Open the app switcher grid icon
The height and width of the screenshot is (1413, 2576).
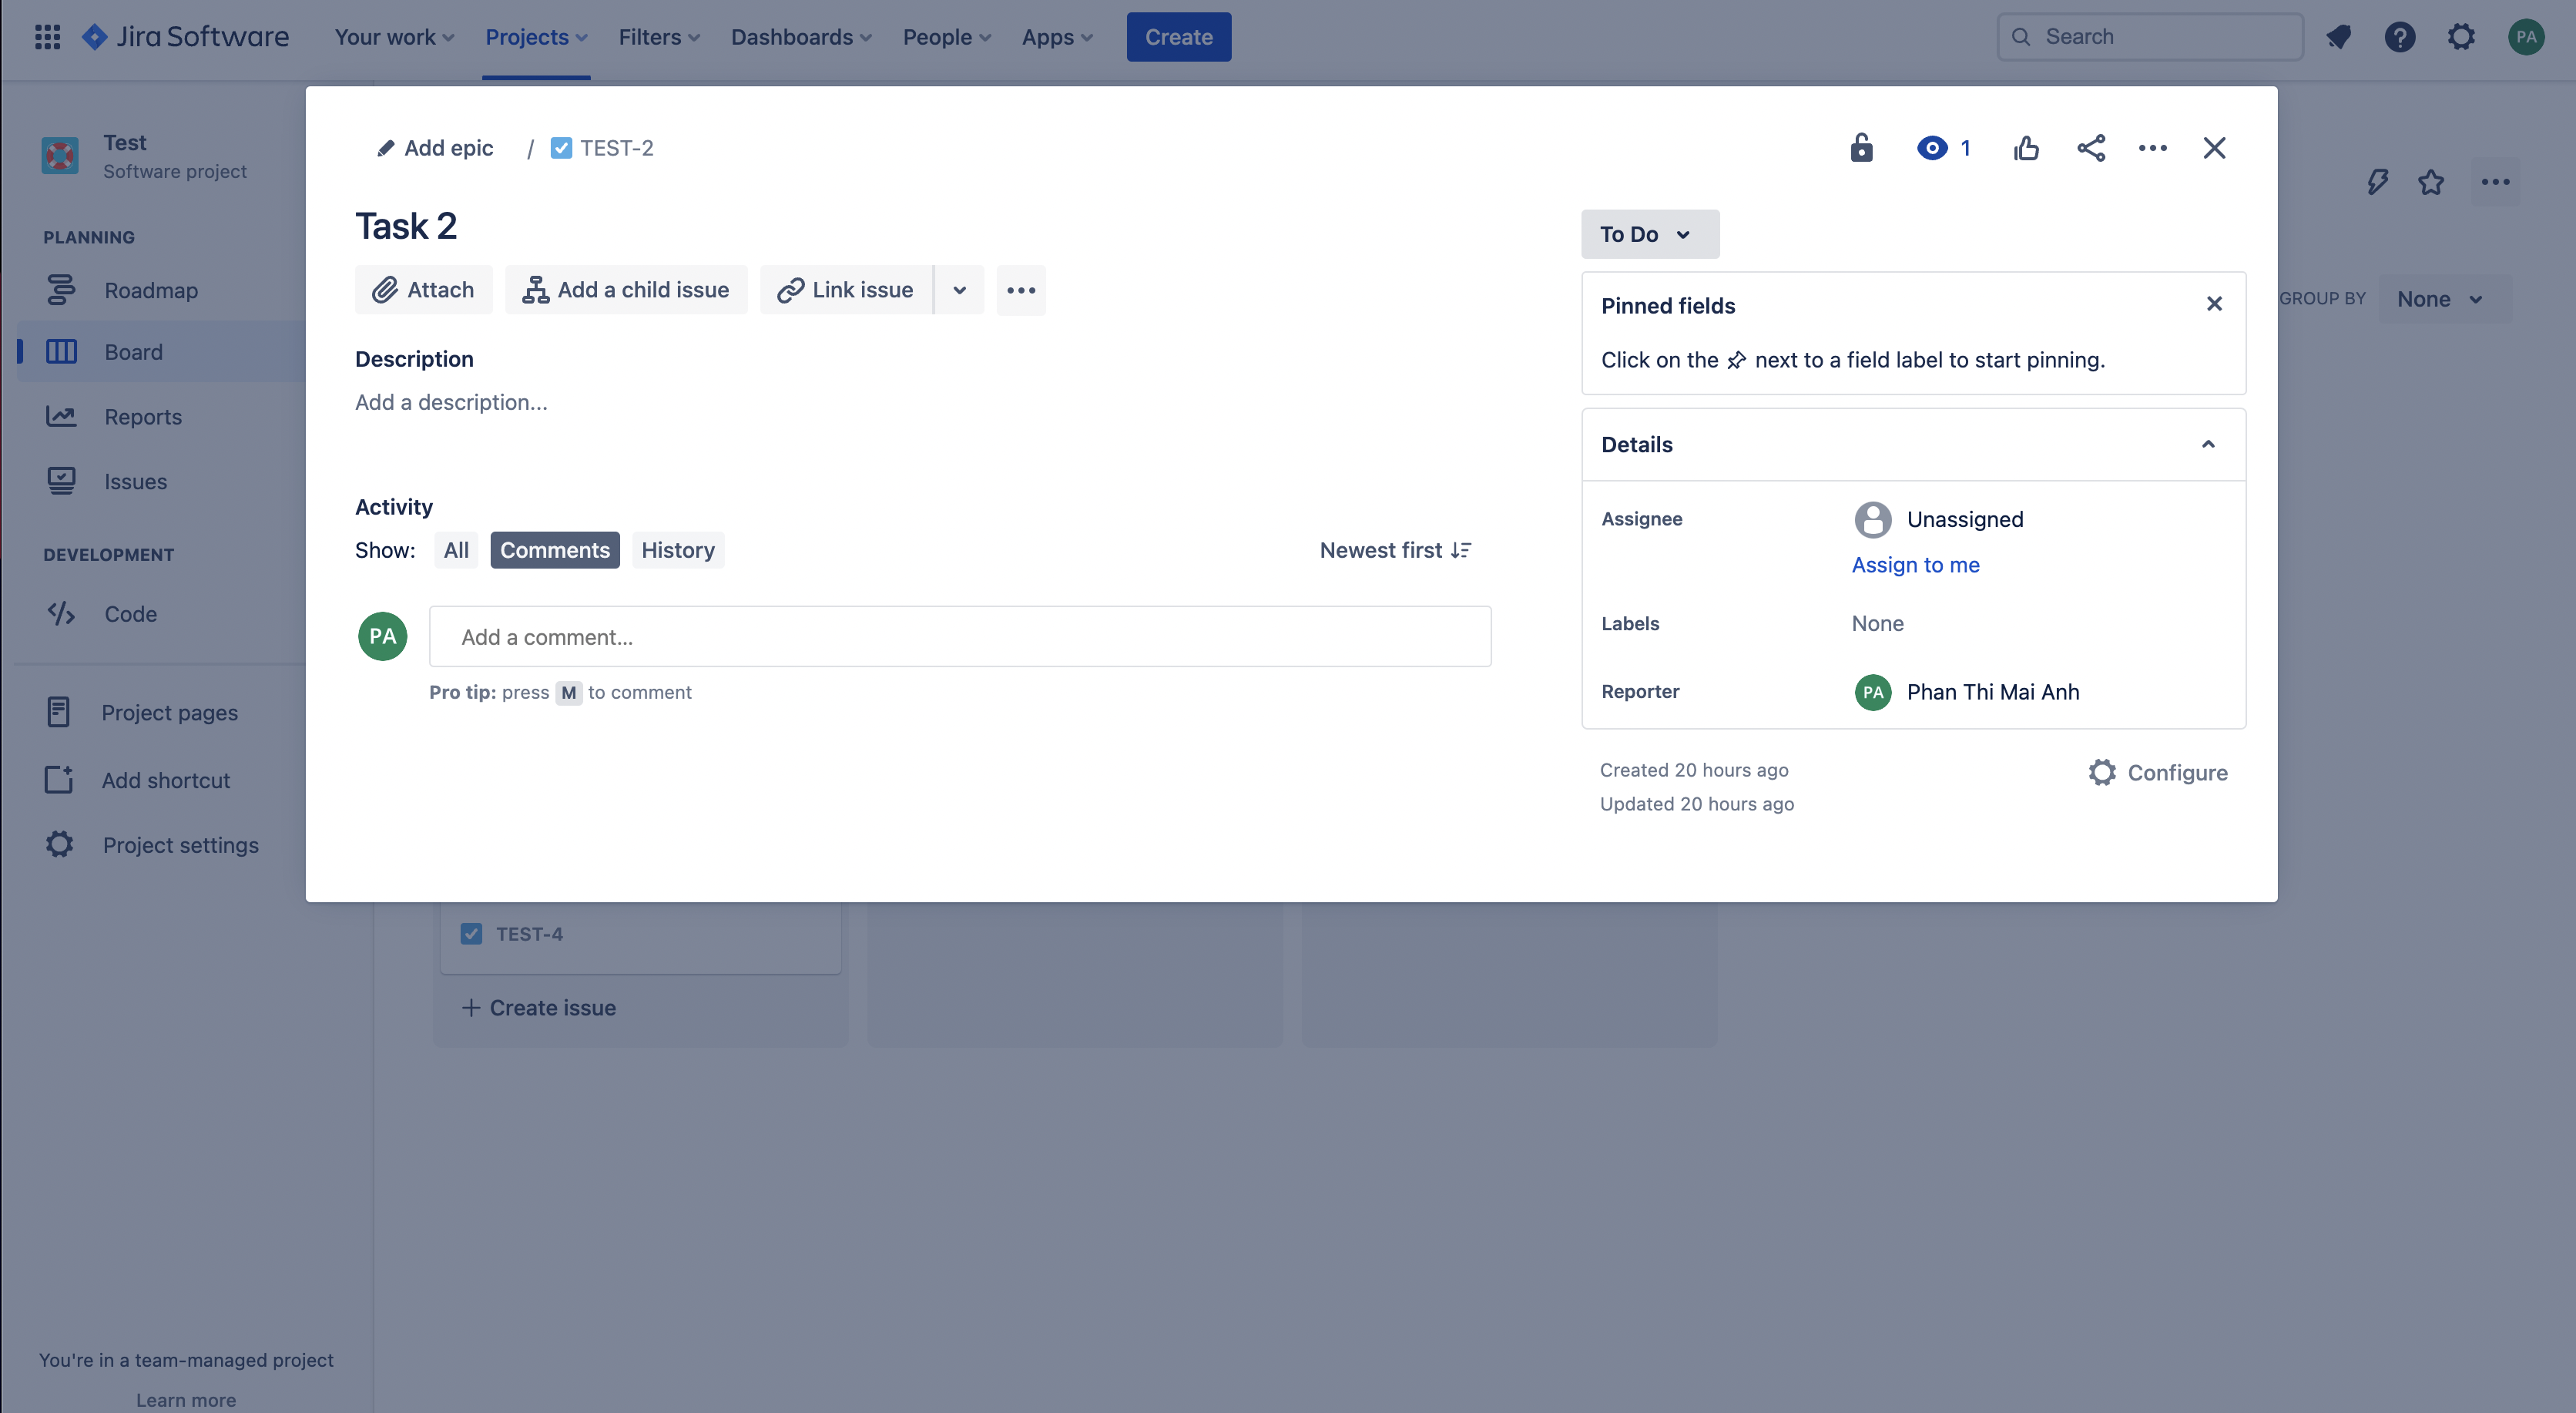(x=47, y=37)
